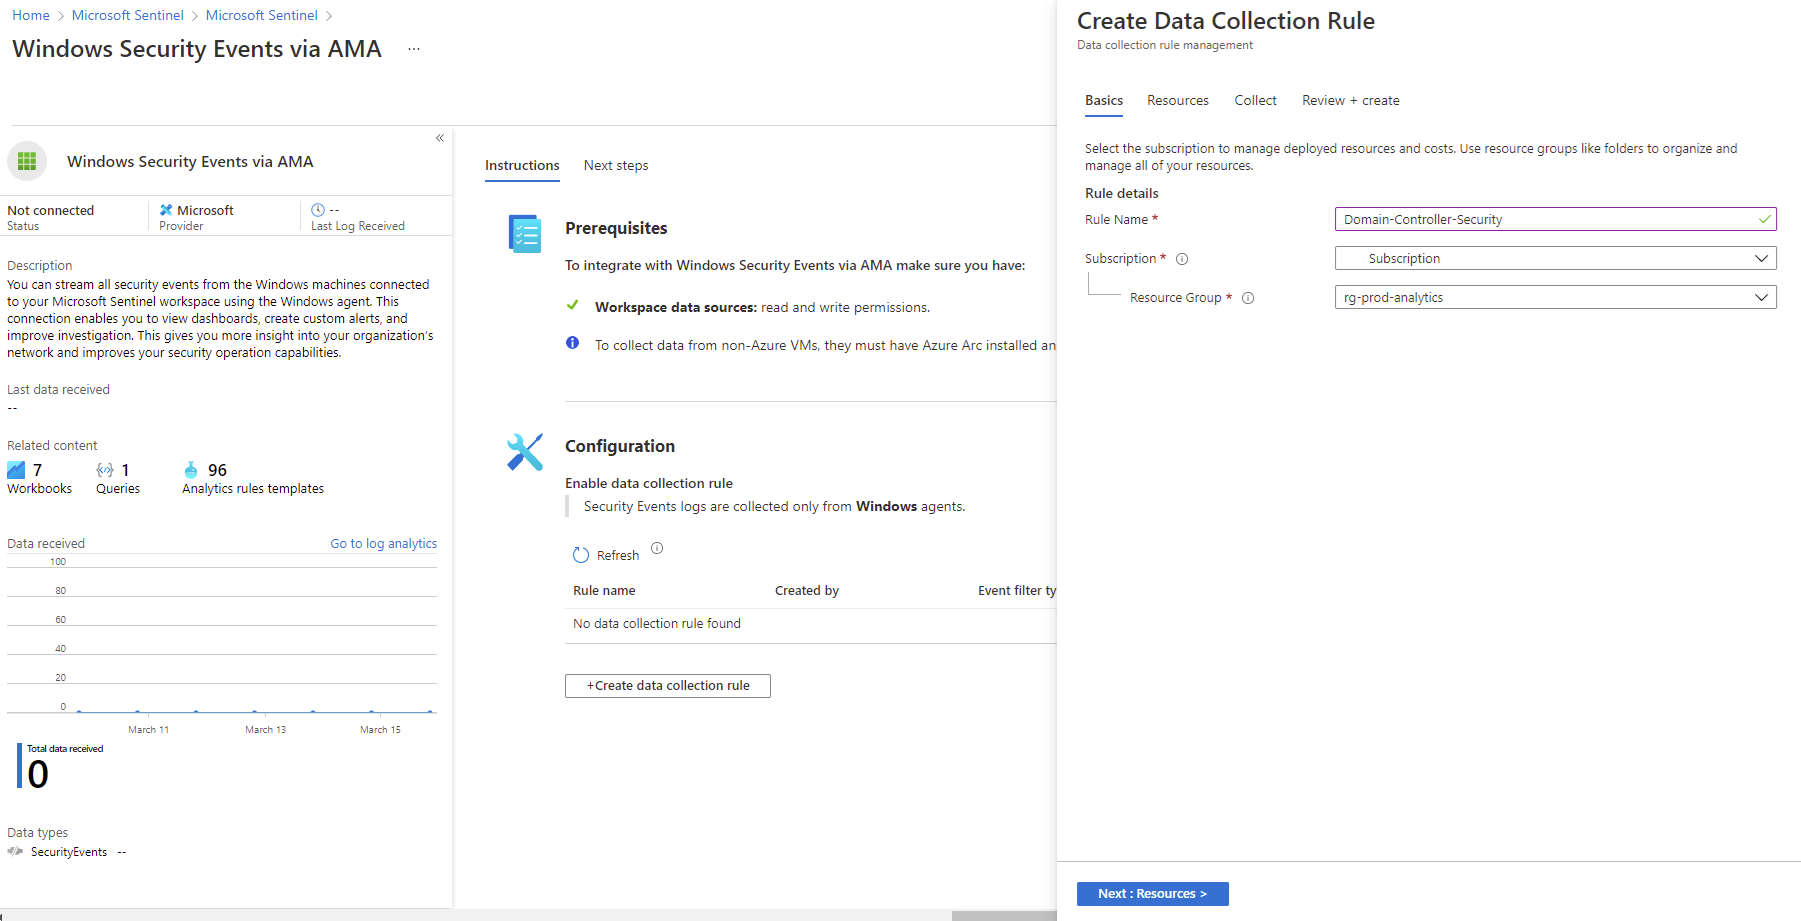Click the info icon beside Refresh
The image size is (1801, 921).
click(x=657, y=548)
